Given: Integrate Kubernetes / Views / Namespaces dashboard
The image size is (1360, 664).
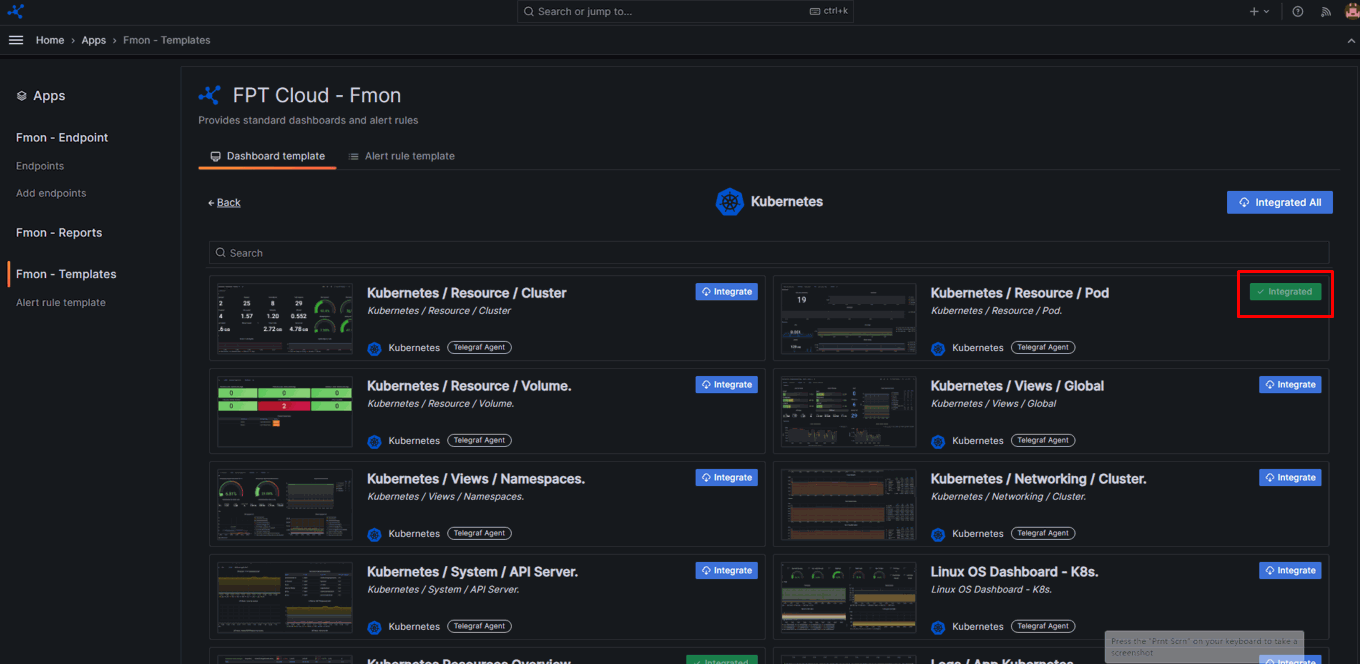Looking at the screenshot, I should (727, 478).
